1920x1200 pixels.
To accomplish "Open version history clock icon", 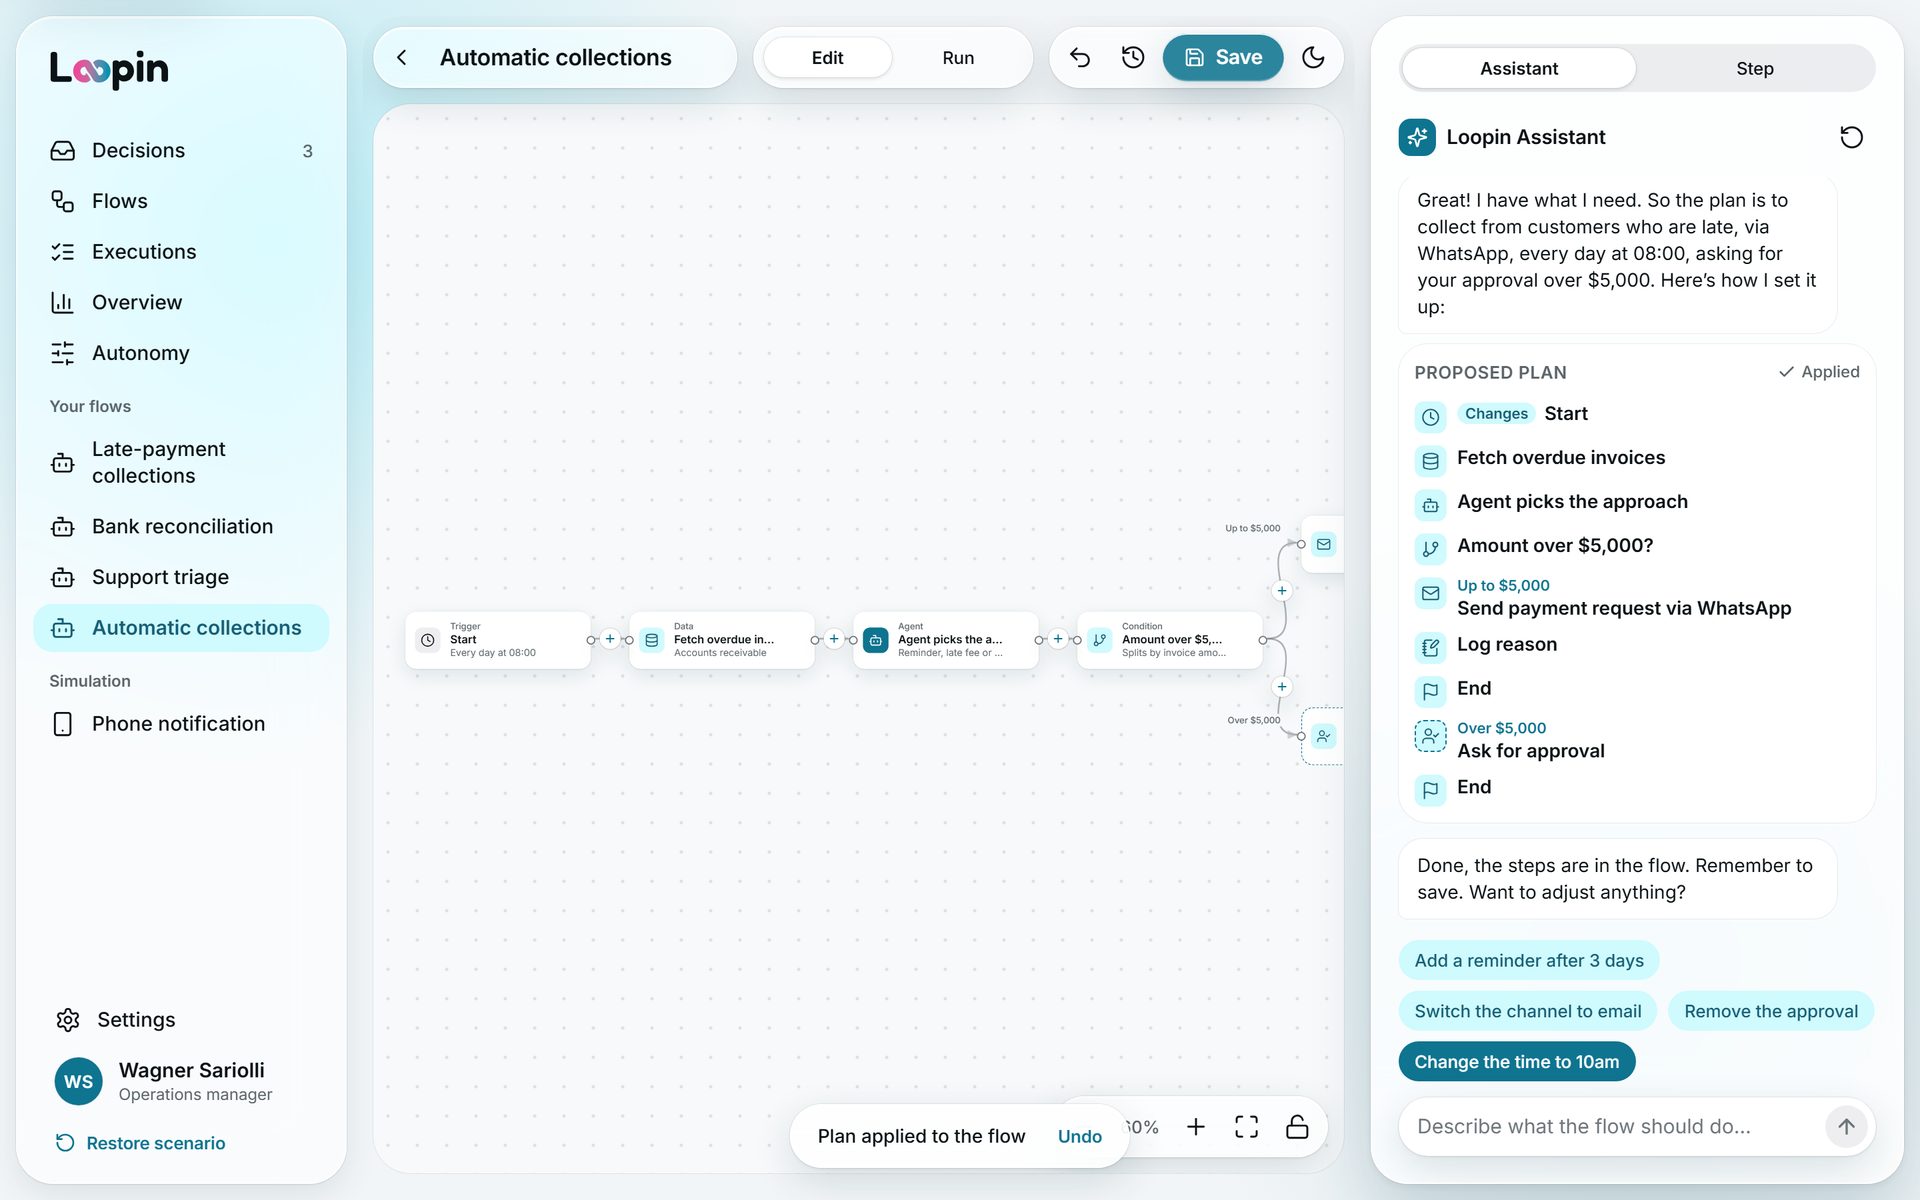I will tap(1132, 57).
